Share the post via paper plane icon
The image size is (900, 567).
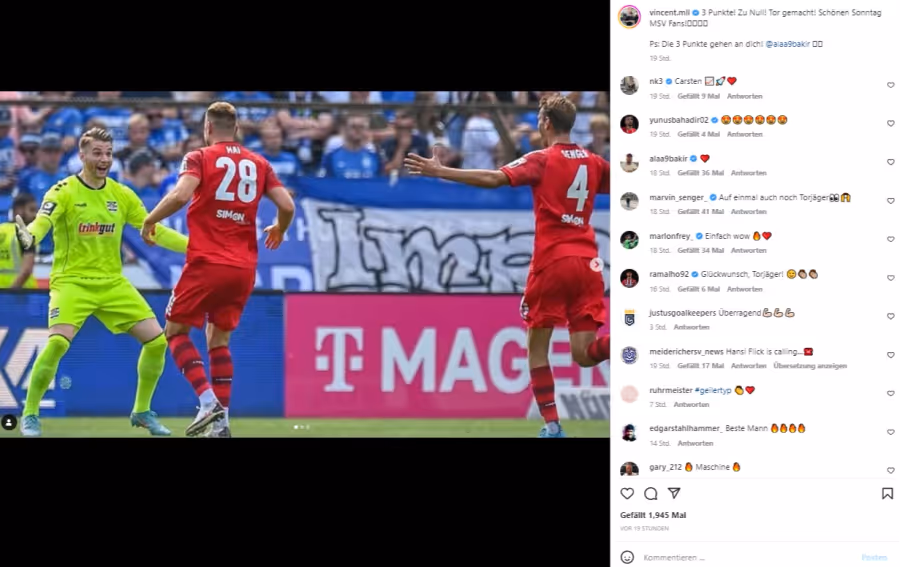(674, 493)
